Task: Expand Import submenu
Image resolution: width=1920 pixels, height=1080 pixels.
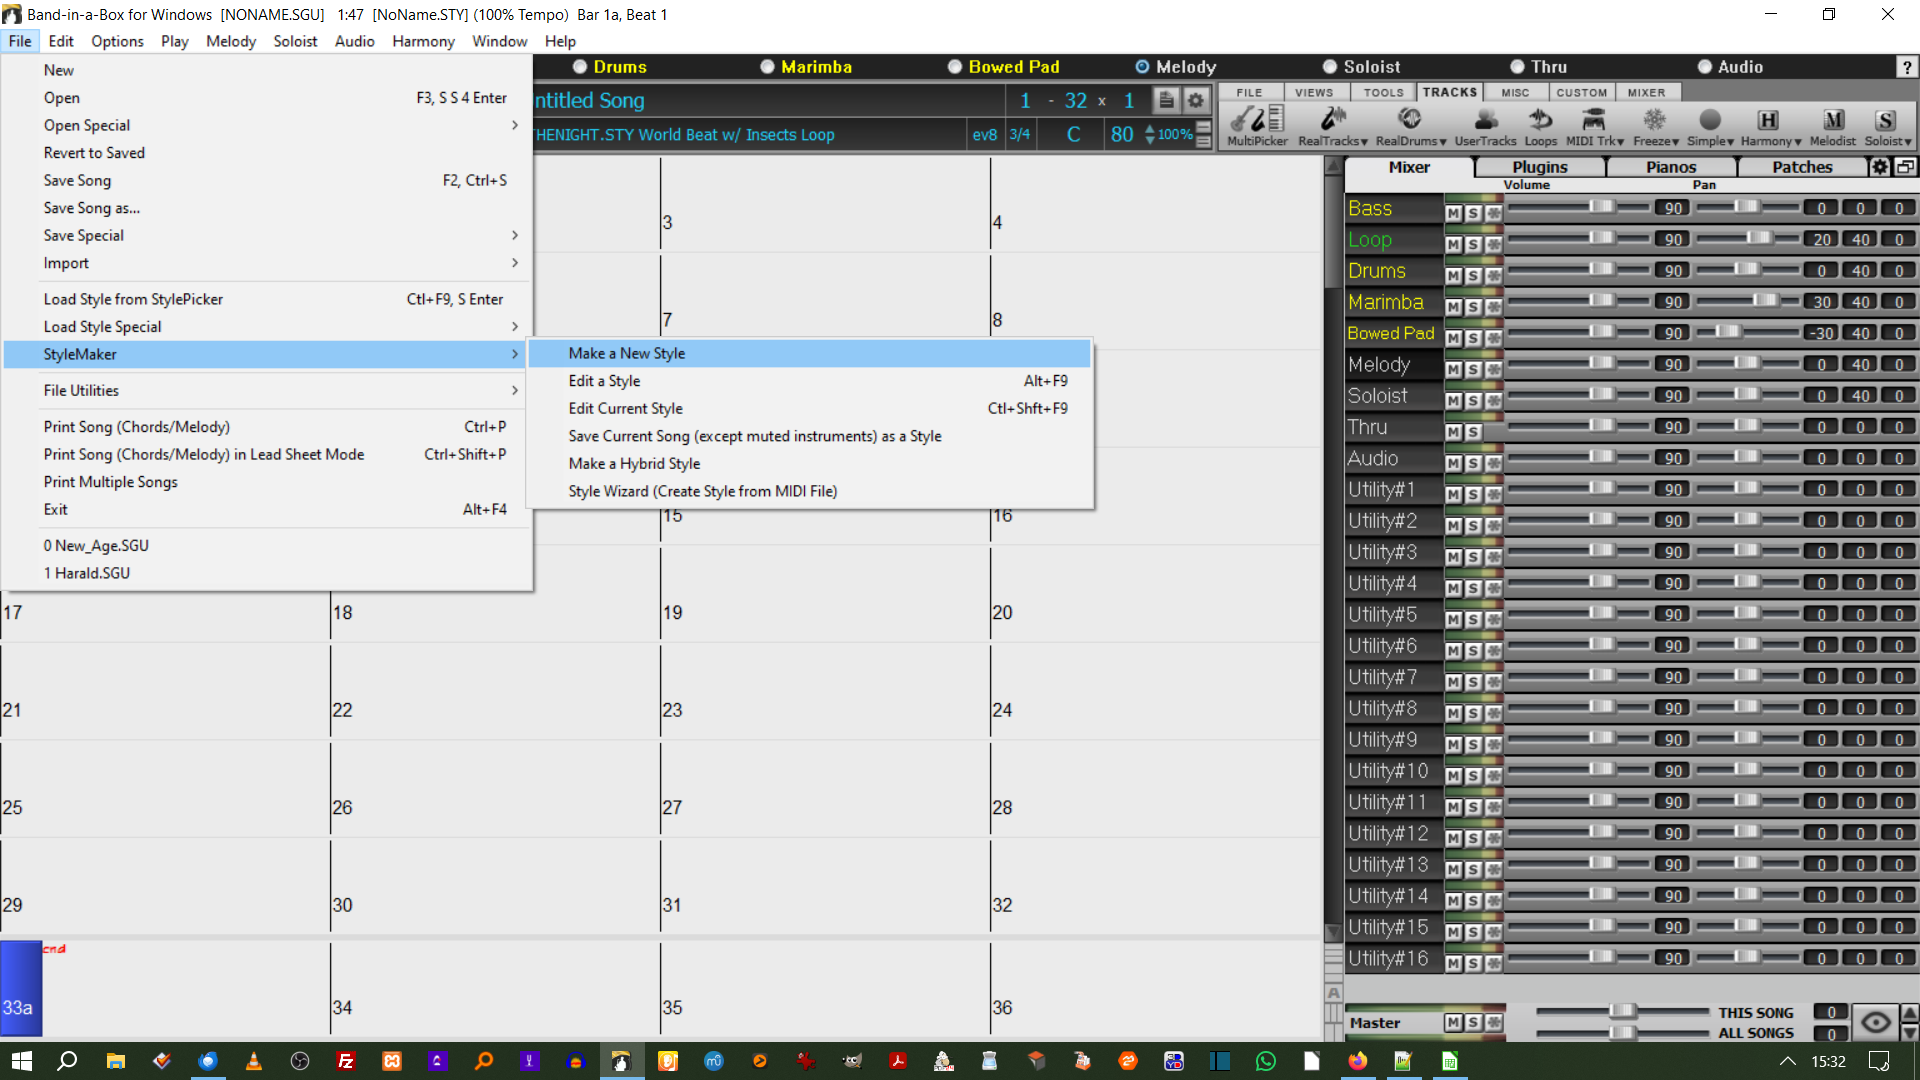Action: [267, 263]
